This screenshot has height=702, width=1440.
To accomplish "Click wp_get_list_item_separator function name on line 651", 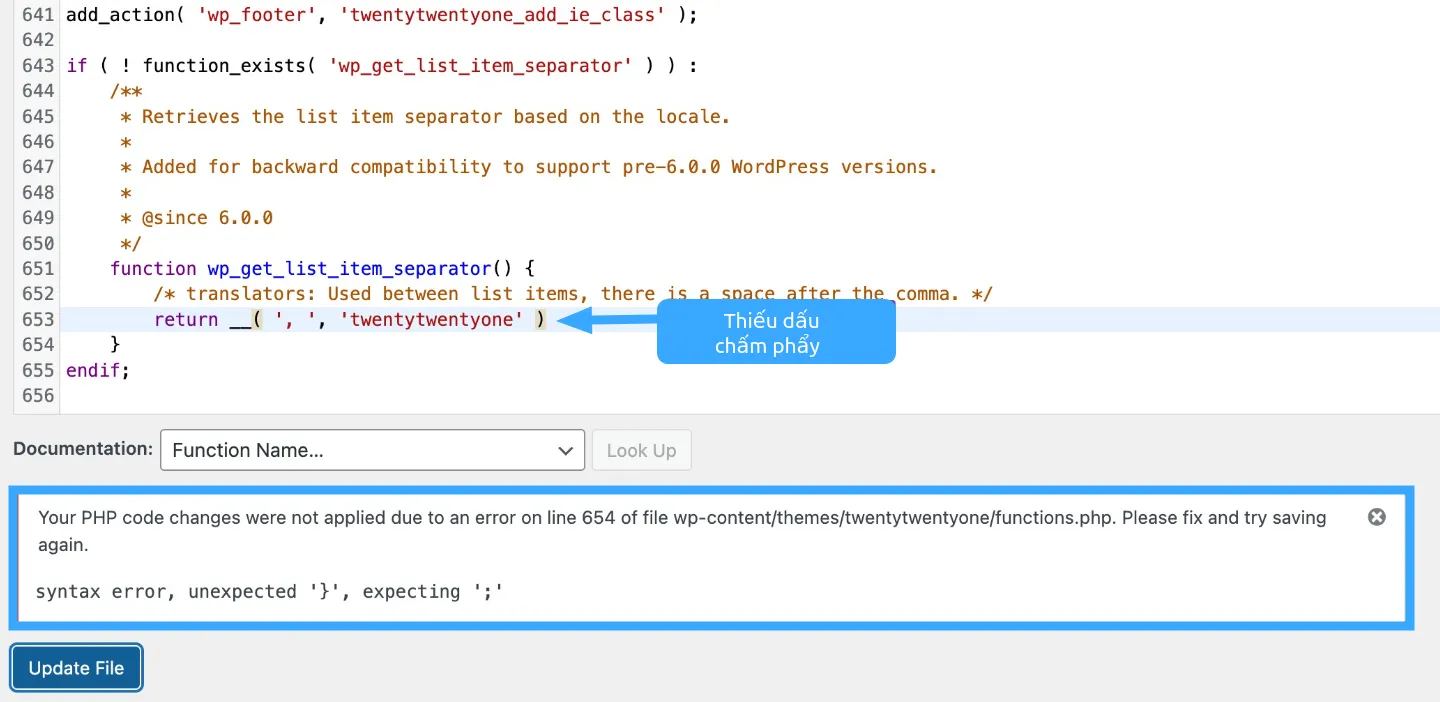I will coord(348,269).
